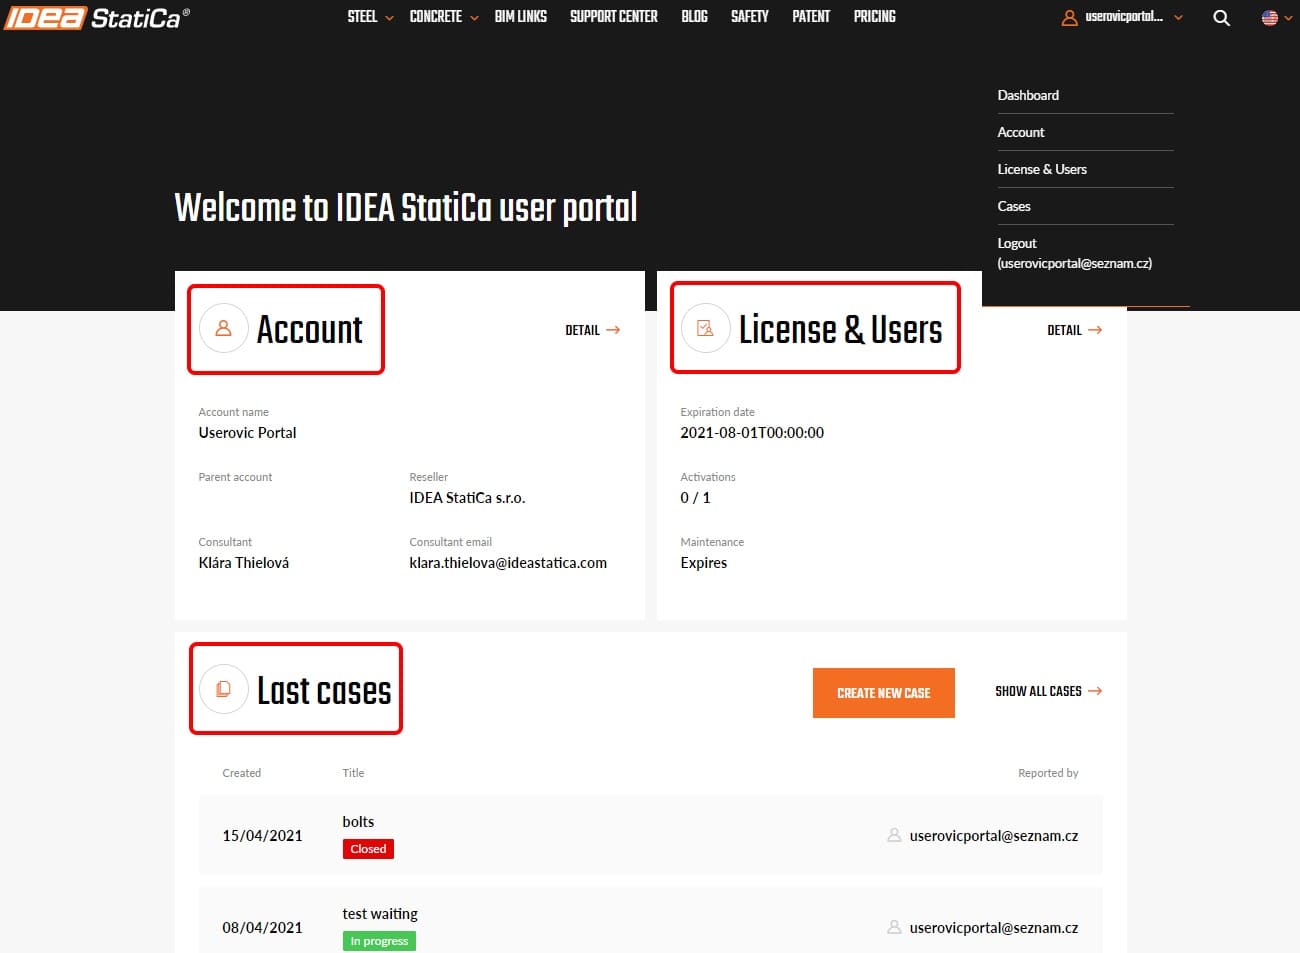Click the user profile icon in header
The image size is (1300, 953).
[1069, 18]
